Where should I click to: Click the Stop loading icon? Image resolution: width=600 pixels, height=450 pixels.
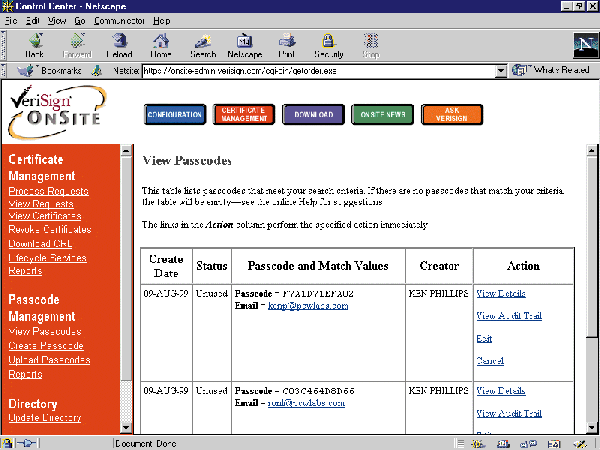tap(371, 41)
